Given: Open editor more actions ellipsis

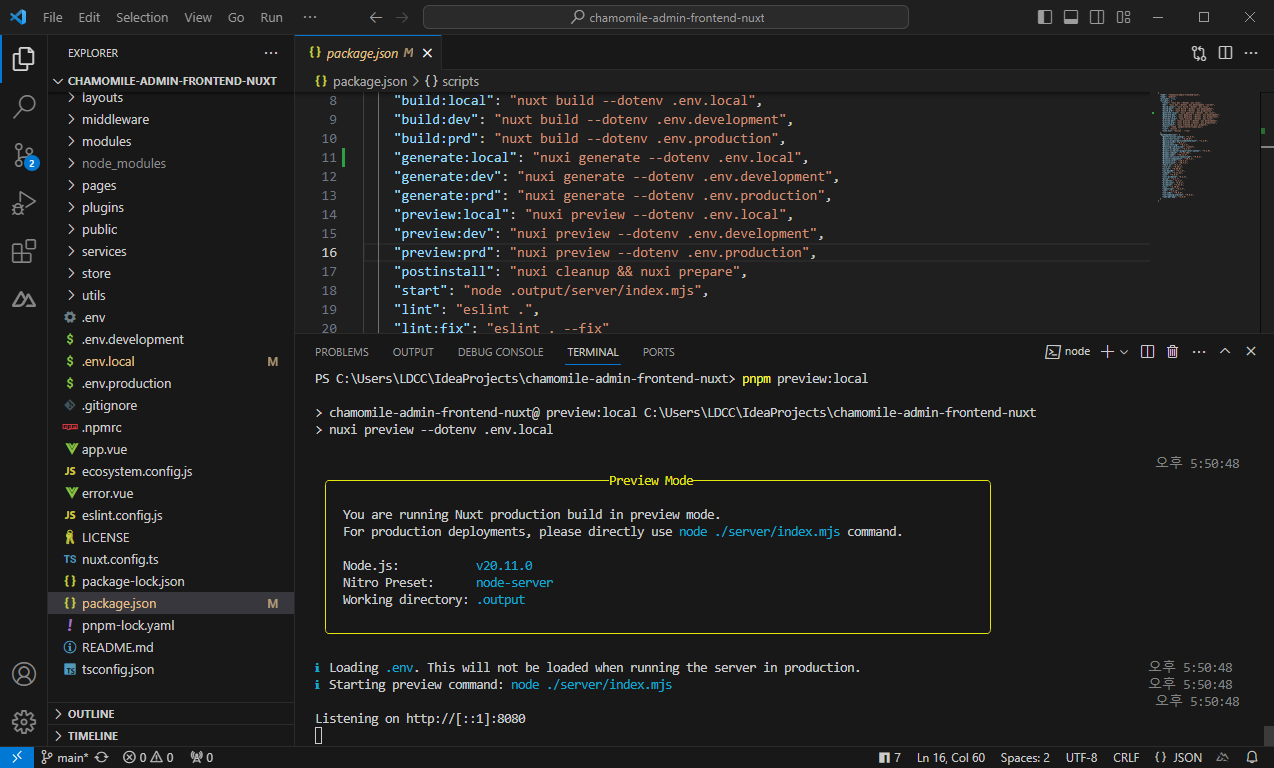Looking at the screenshot, I should (1250, 53).
